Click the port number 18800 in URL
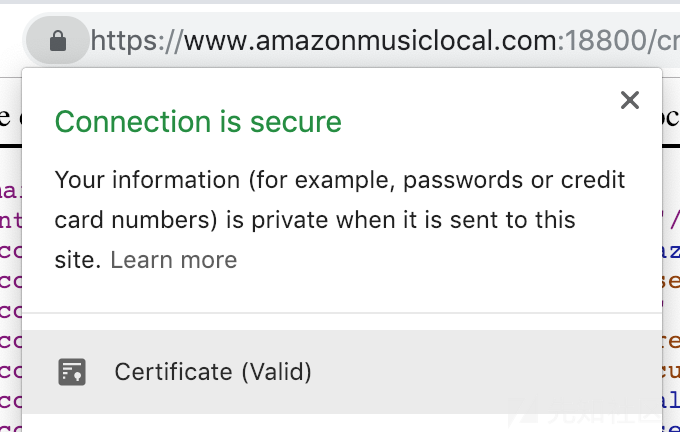Screen dimensions: 680x432 click(x=604, y=41)
